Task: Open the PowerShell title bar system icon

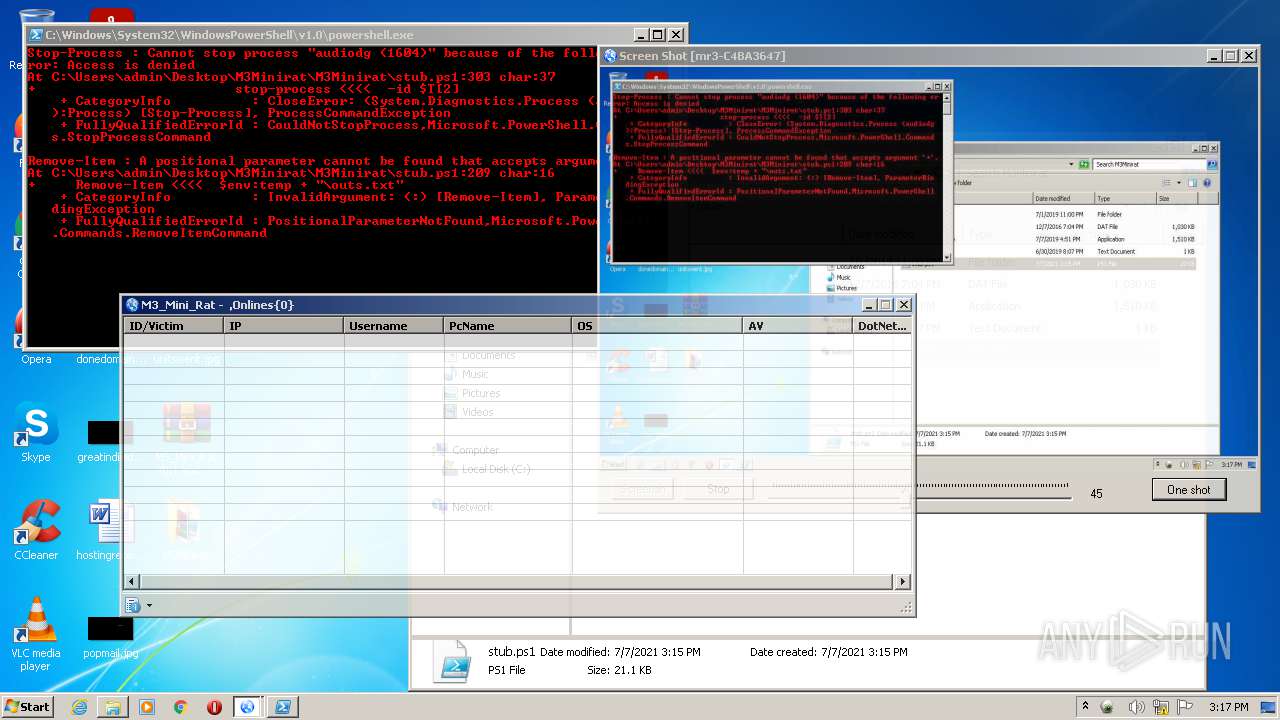Action: 36,35
